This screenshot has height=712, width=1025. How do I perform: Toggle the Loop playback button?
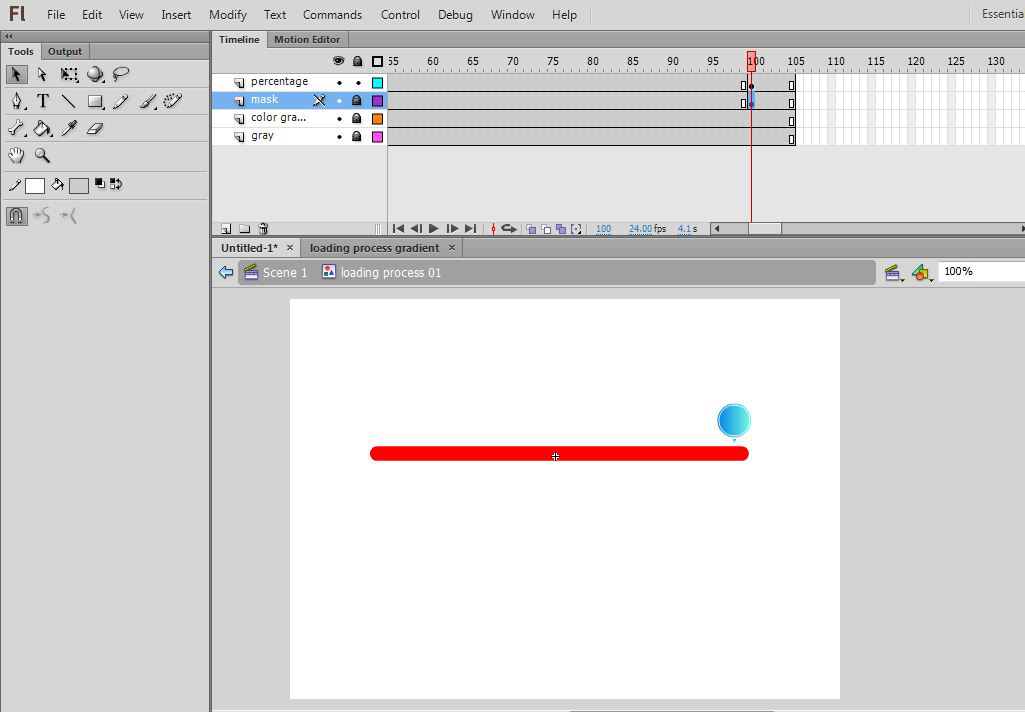[x=509, y=229]
